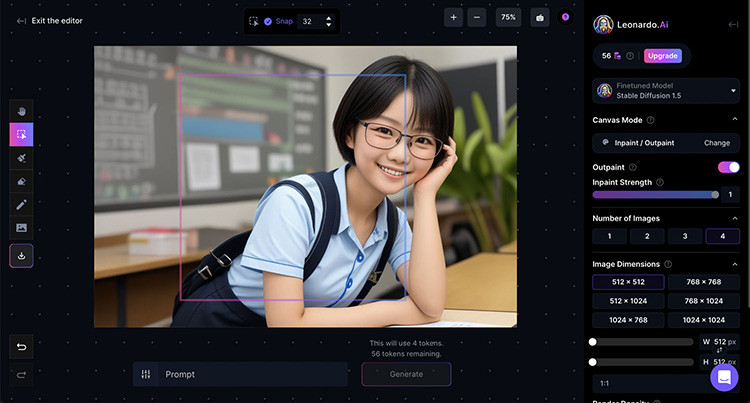The height and width of the screenshot is (403, 750).
Task: Open the upload image tool
Action: click(22, 228)
